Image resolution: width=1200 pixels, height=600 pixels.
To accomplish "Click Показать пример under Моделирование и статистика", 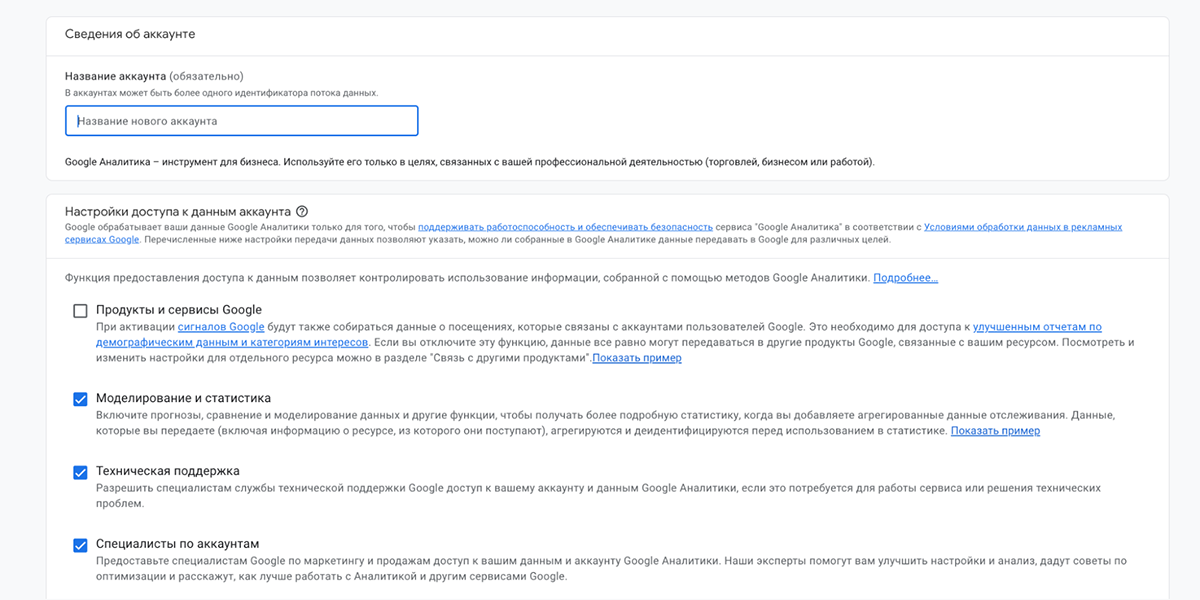I will pyautogui.click(x=995, y=431).
